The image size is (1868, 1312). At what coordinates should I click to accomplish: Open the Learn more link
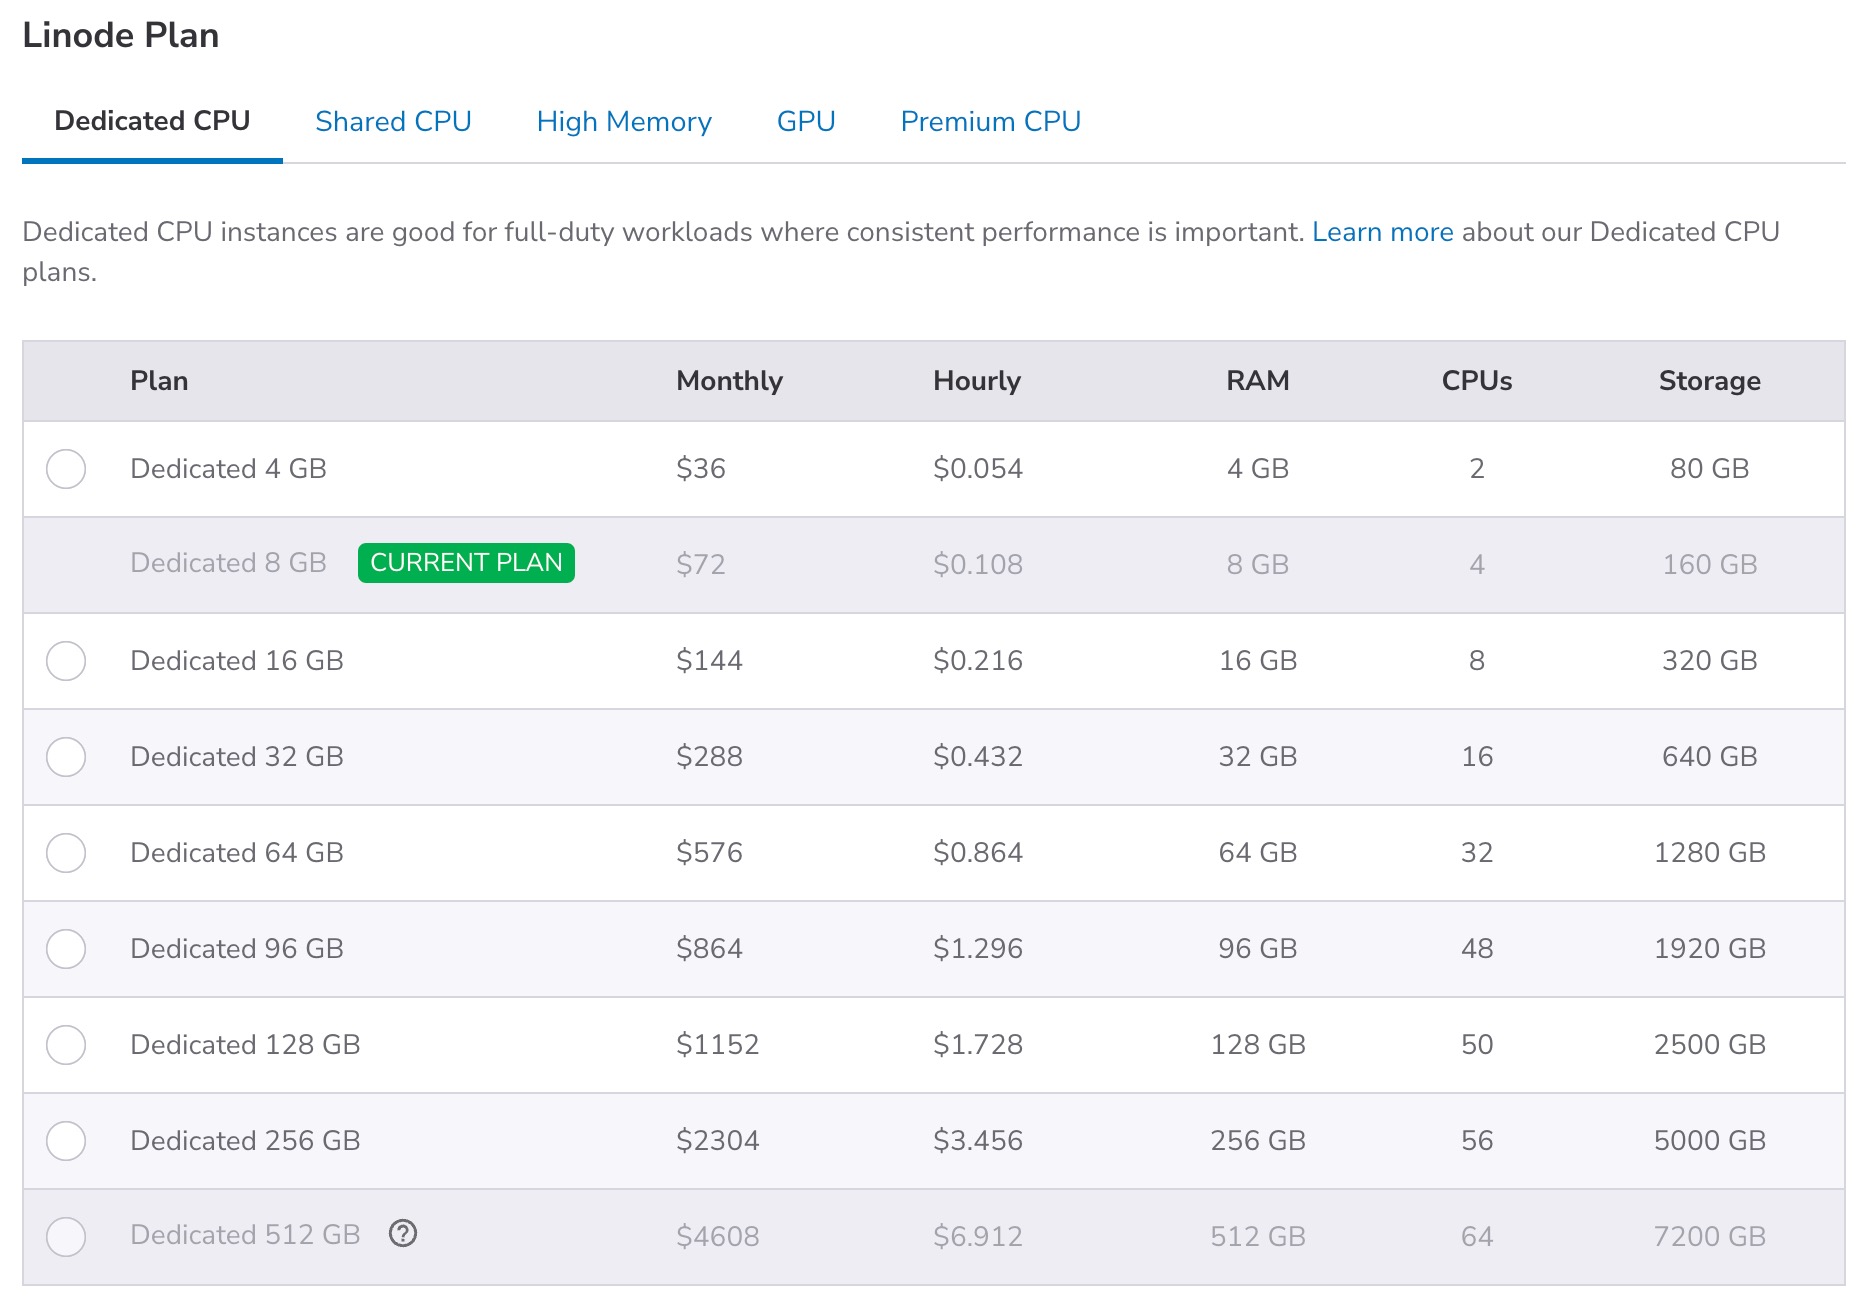tap(1382, 232)
